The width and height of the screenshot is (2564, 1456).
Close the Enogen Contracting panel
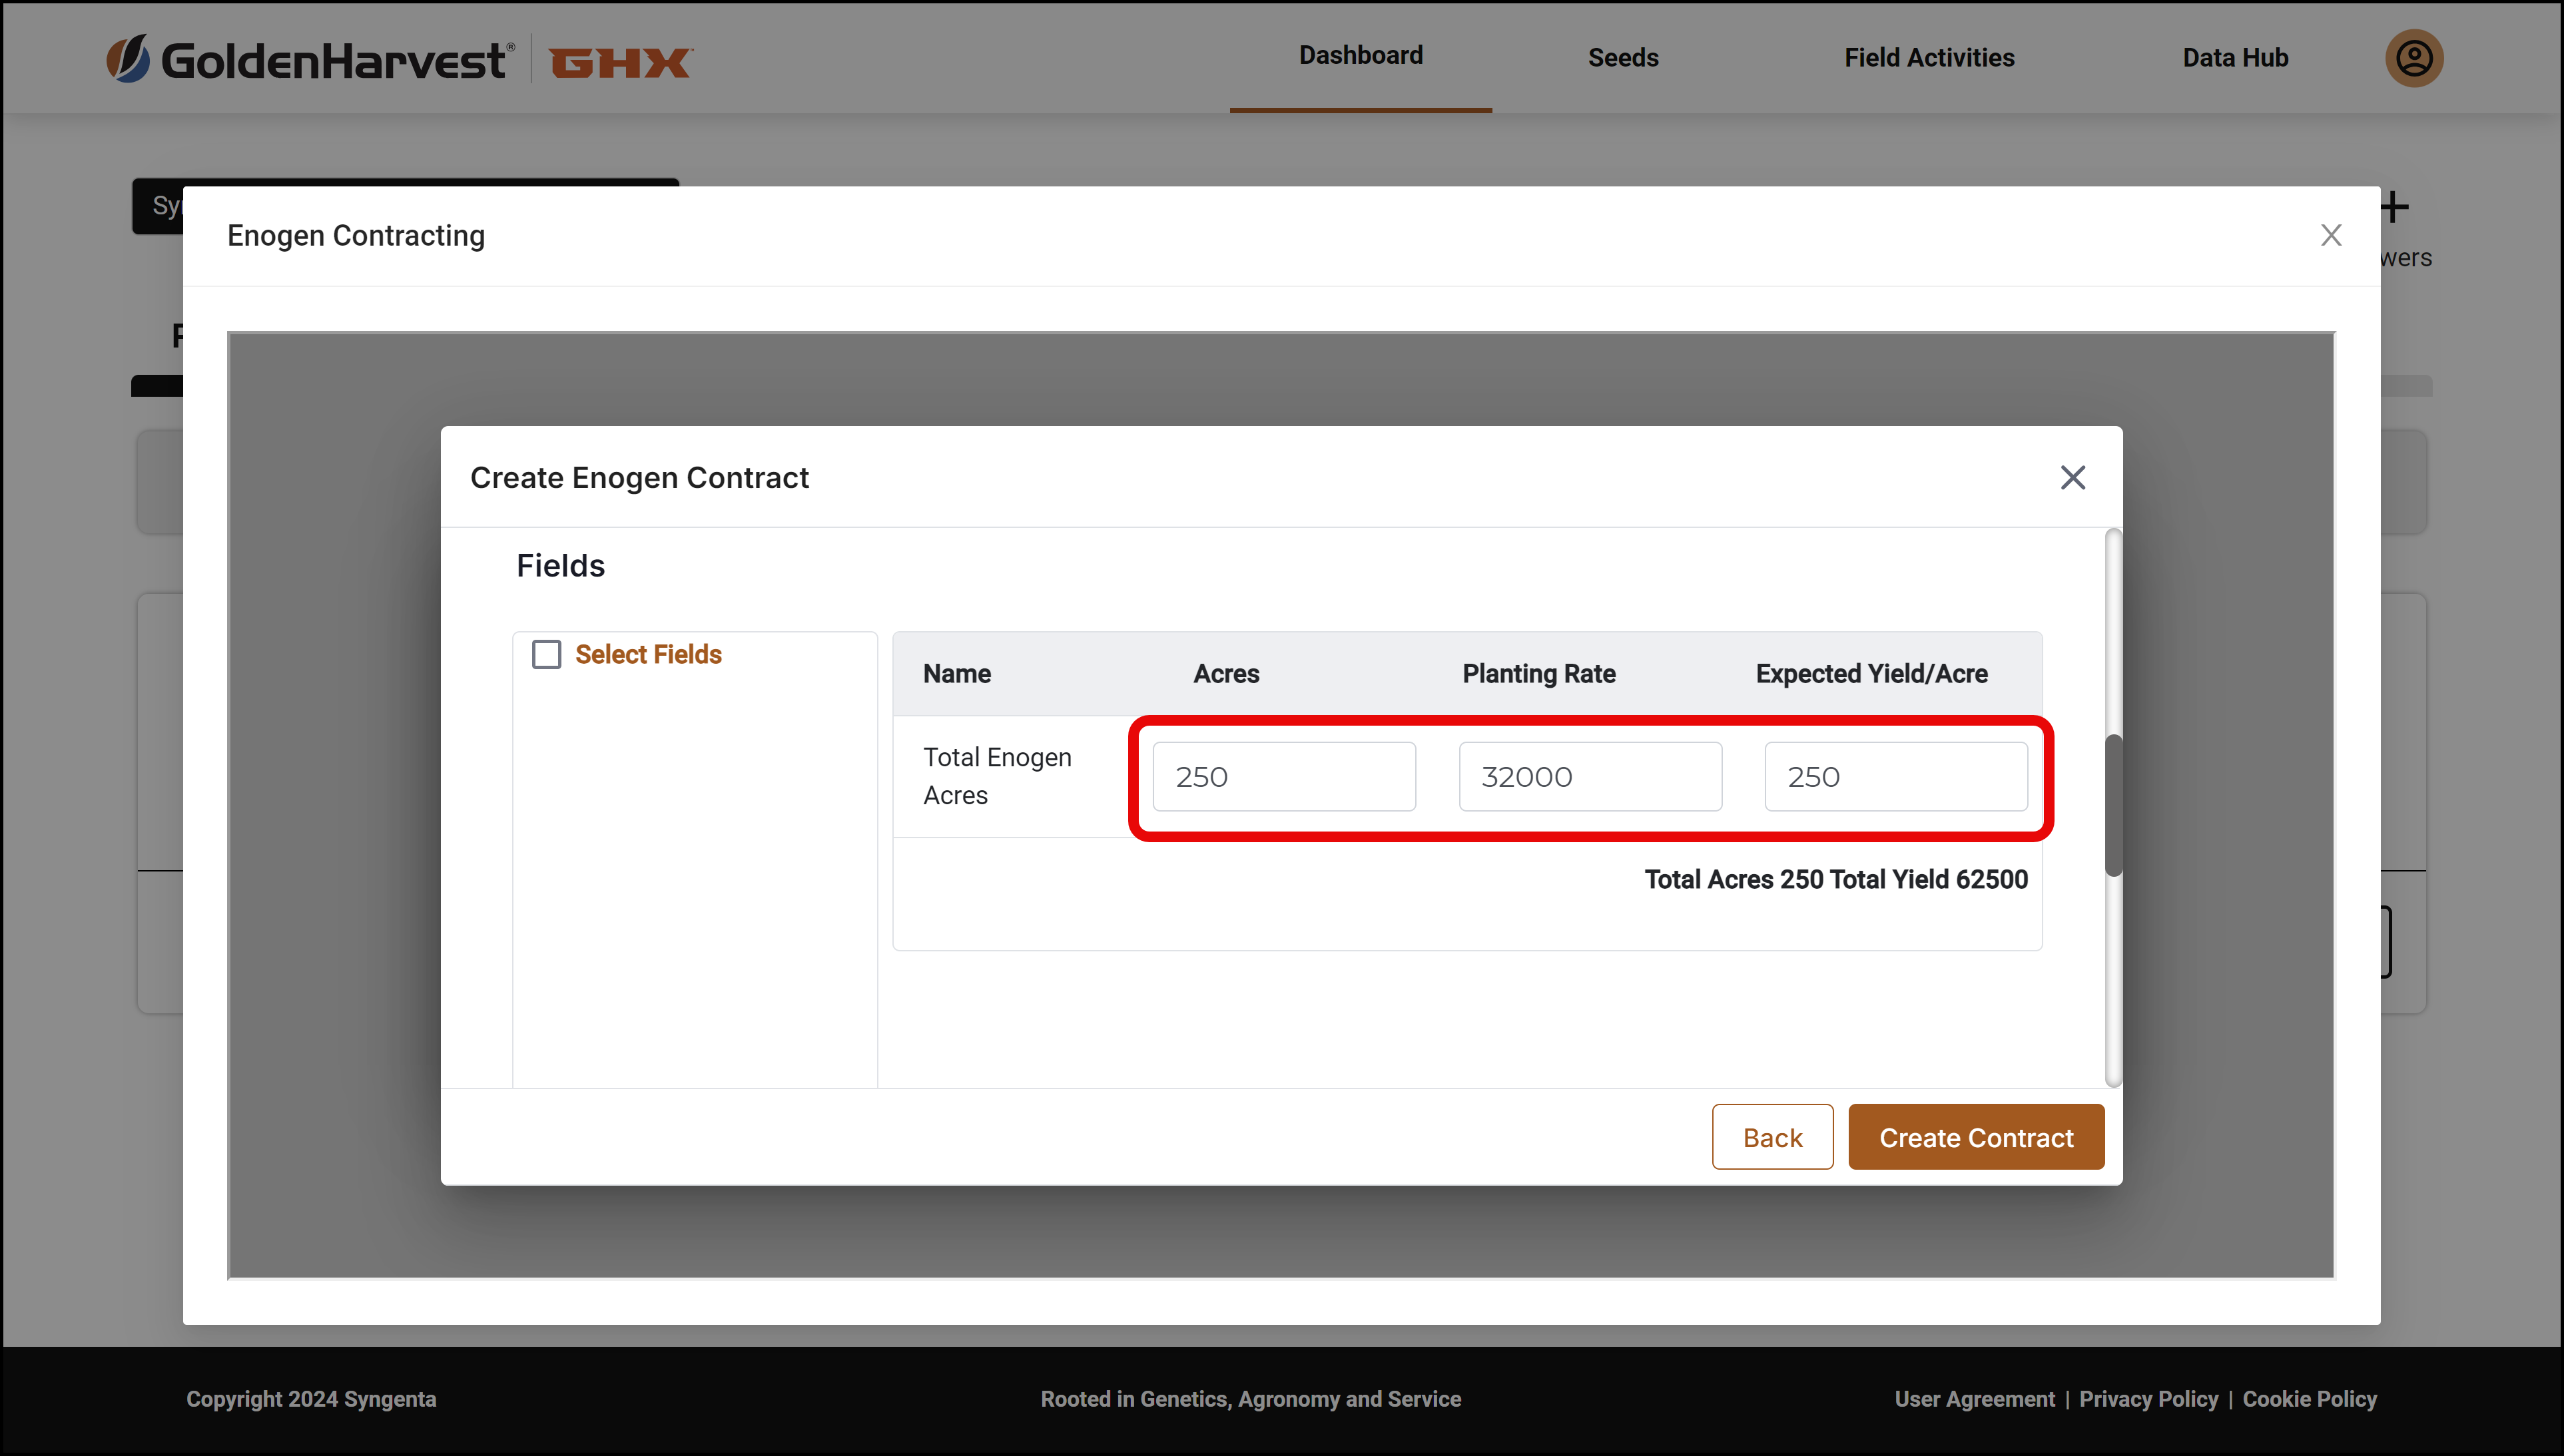(2331, 236)
